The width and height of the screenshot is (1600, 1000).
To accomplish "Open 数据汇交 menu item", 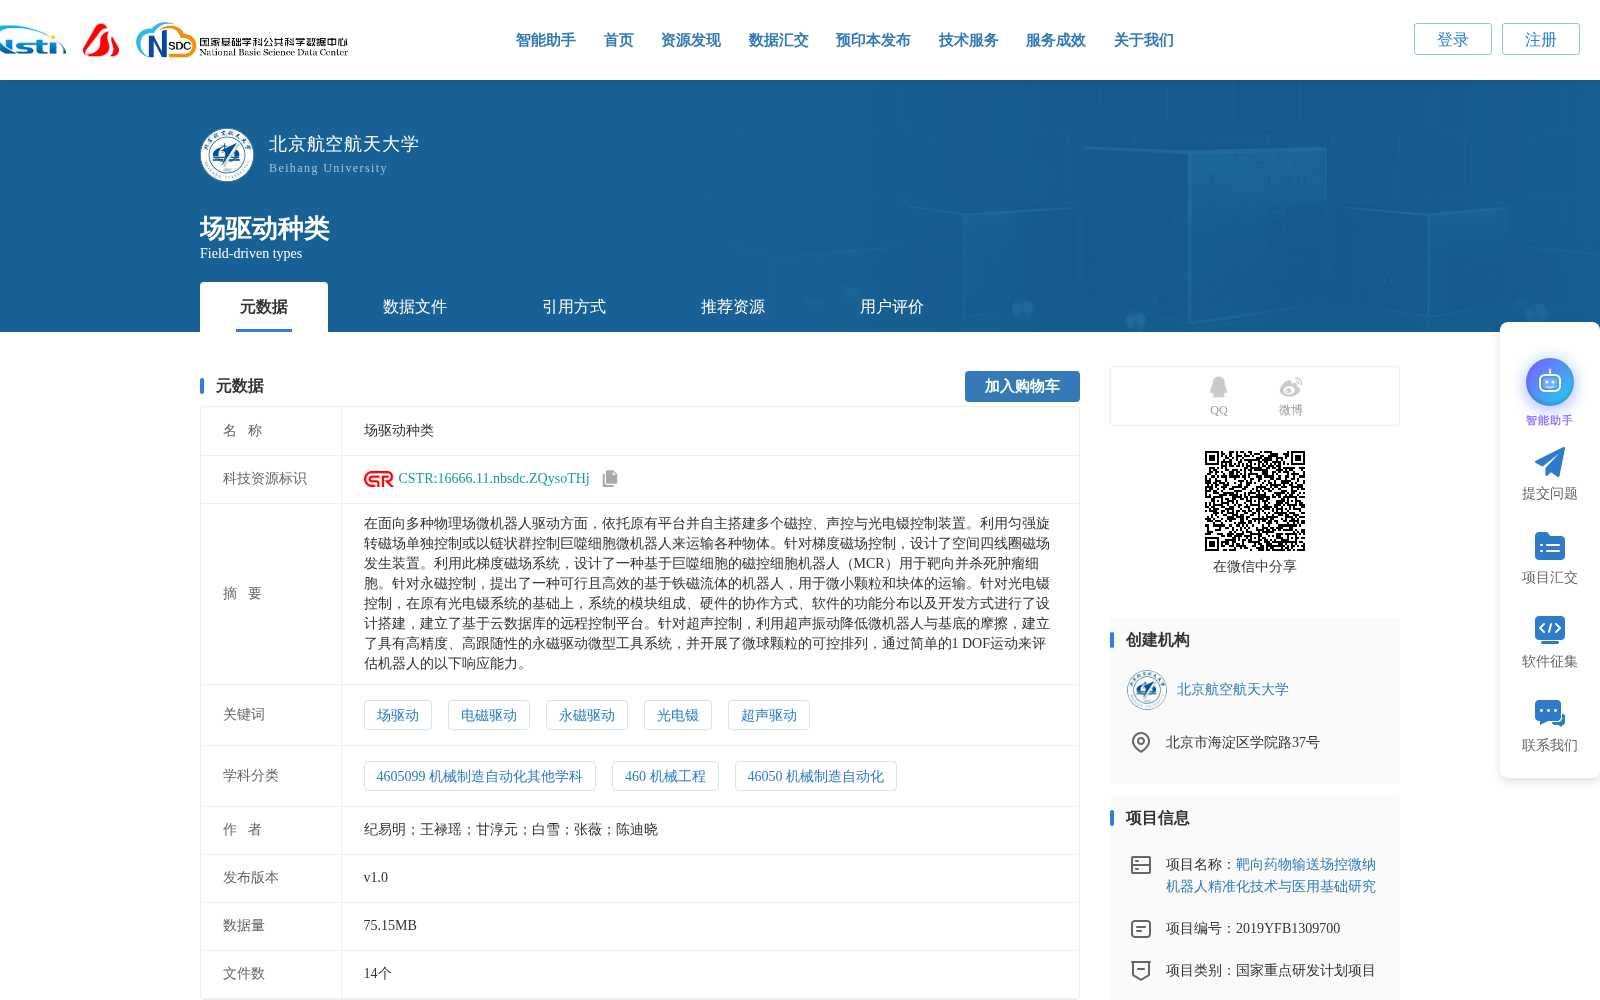I will (x=779, y=40).
